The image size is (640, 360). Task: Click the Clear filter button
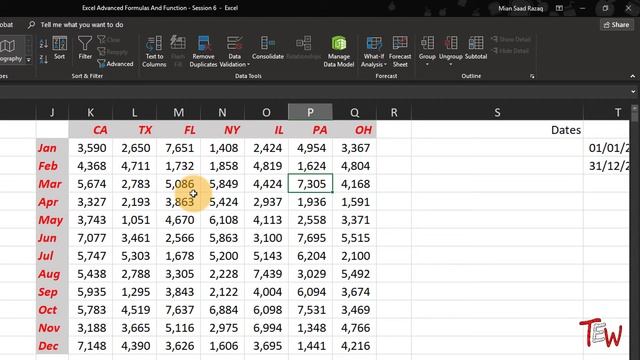pyautogui.click(x=109, y=40)
